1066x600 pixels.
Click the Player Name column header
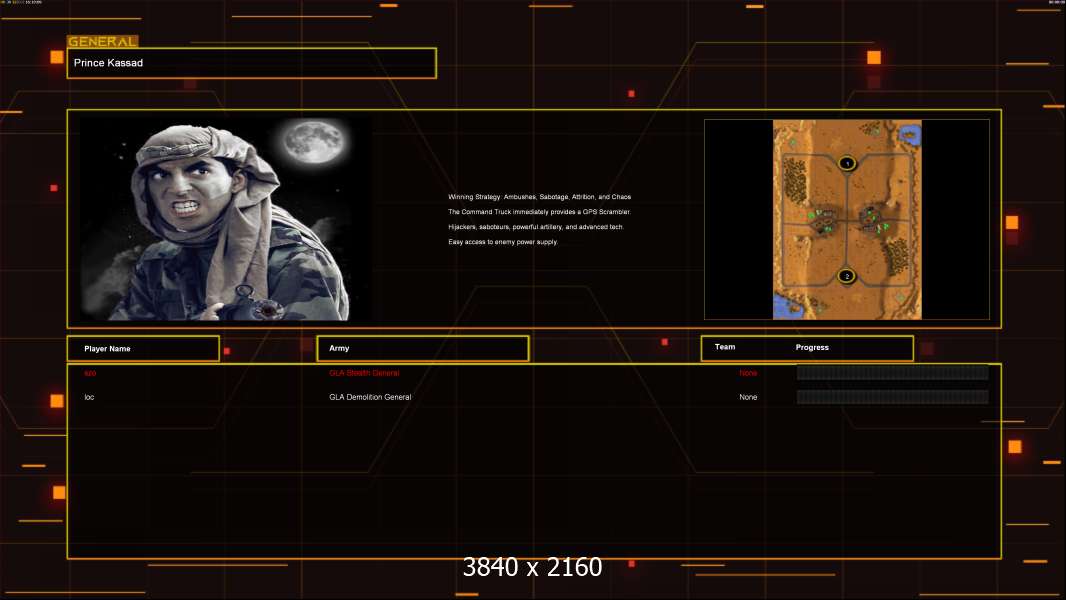coord(143,349)
